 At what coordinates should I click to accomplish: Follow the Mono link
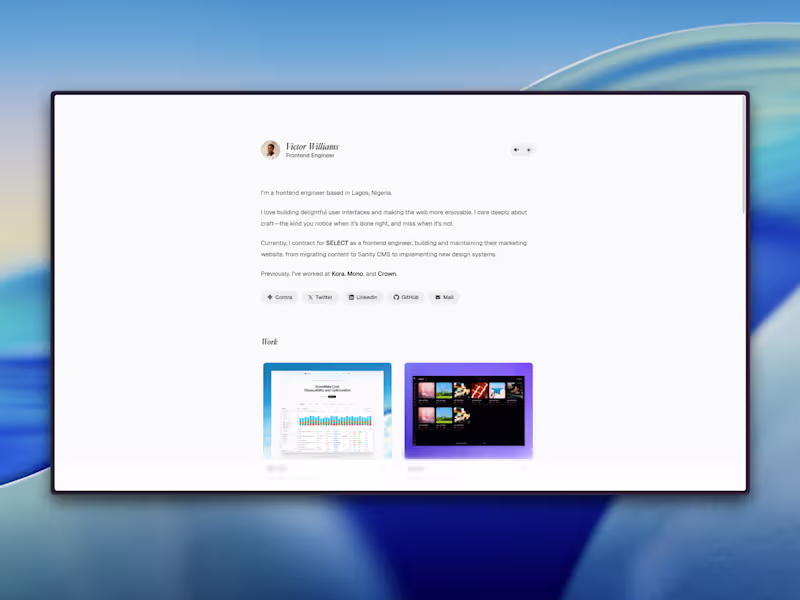(355, 274)
